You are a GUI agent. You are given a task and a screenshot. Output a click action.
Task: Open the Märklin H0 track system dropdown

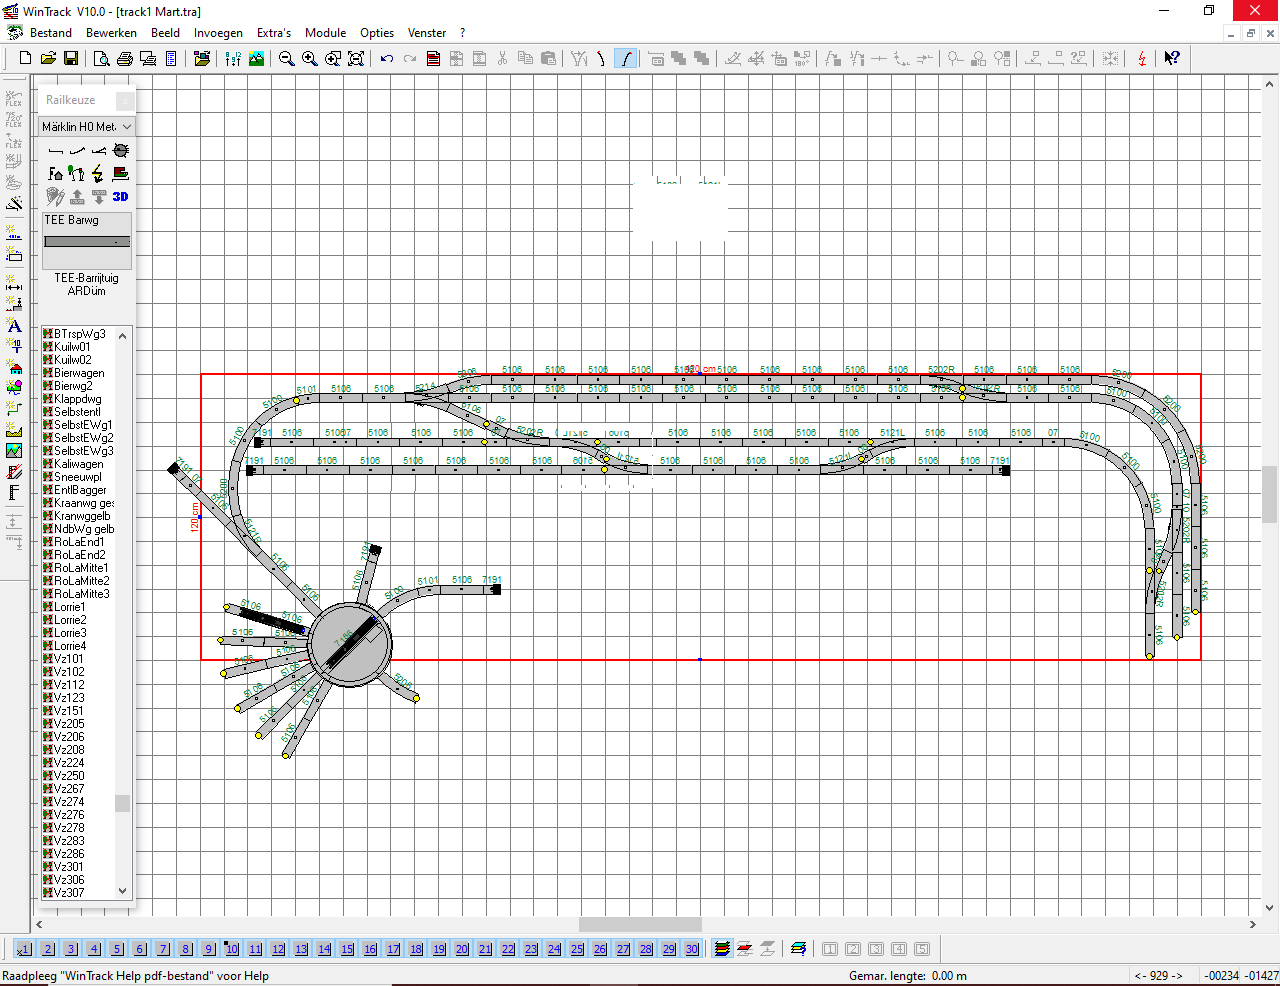(x=86, y=127)
